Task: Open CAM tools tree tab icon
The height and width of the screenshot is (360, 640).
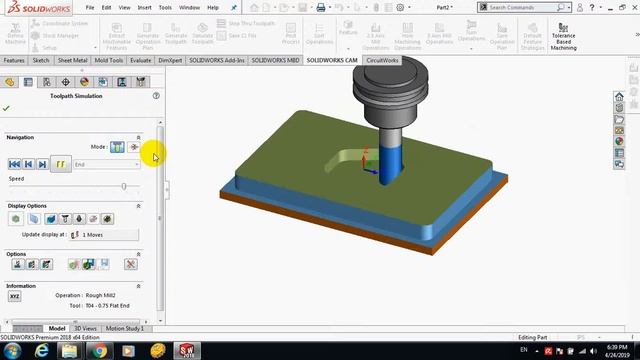Action: [141, 82]
